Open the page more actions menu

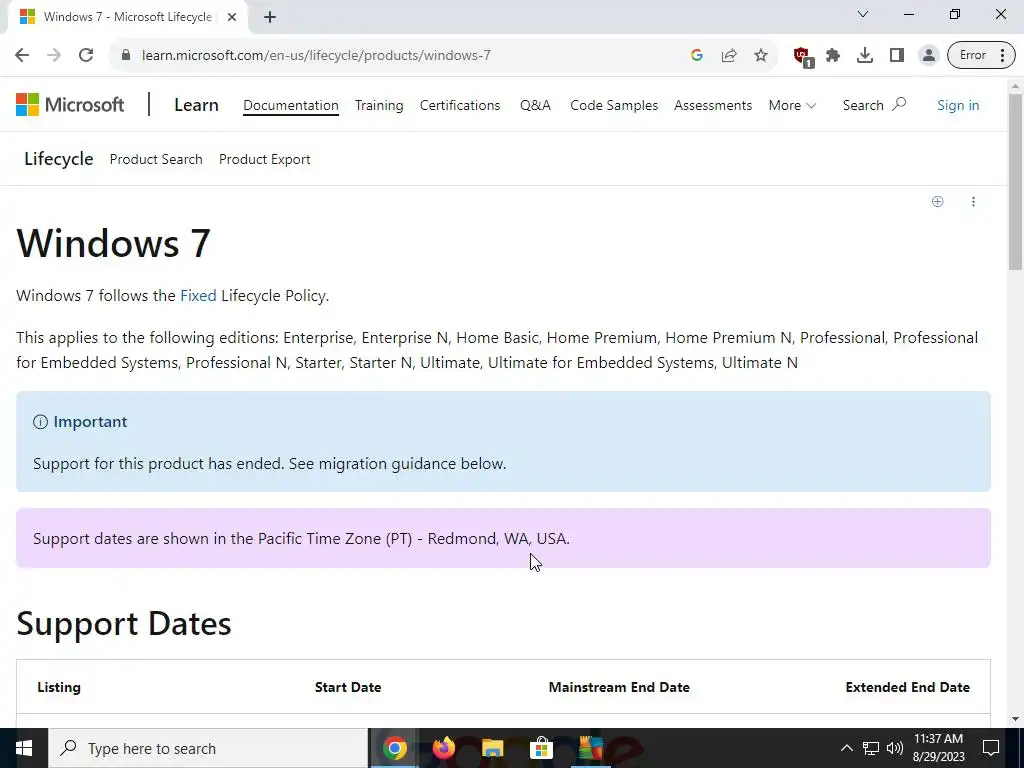[x=973, y=201]
